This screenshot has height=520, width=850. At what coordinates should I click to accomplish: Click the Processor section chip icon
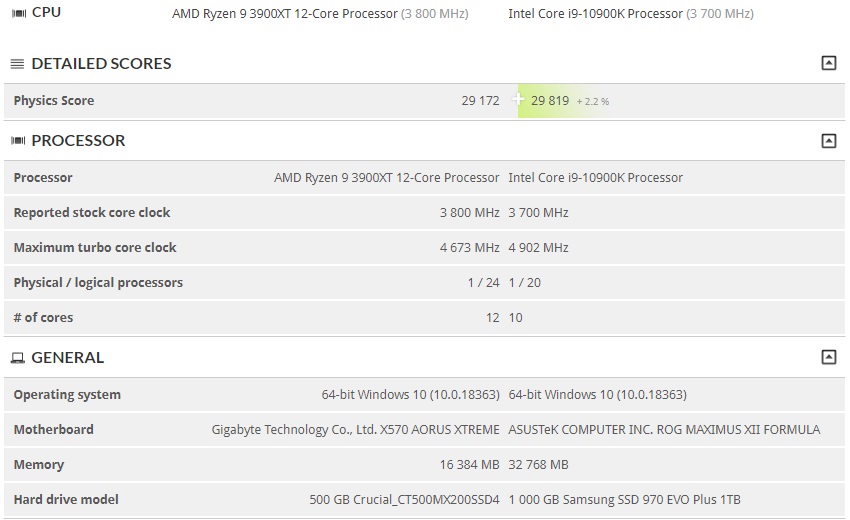point(18,141)
